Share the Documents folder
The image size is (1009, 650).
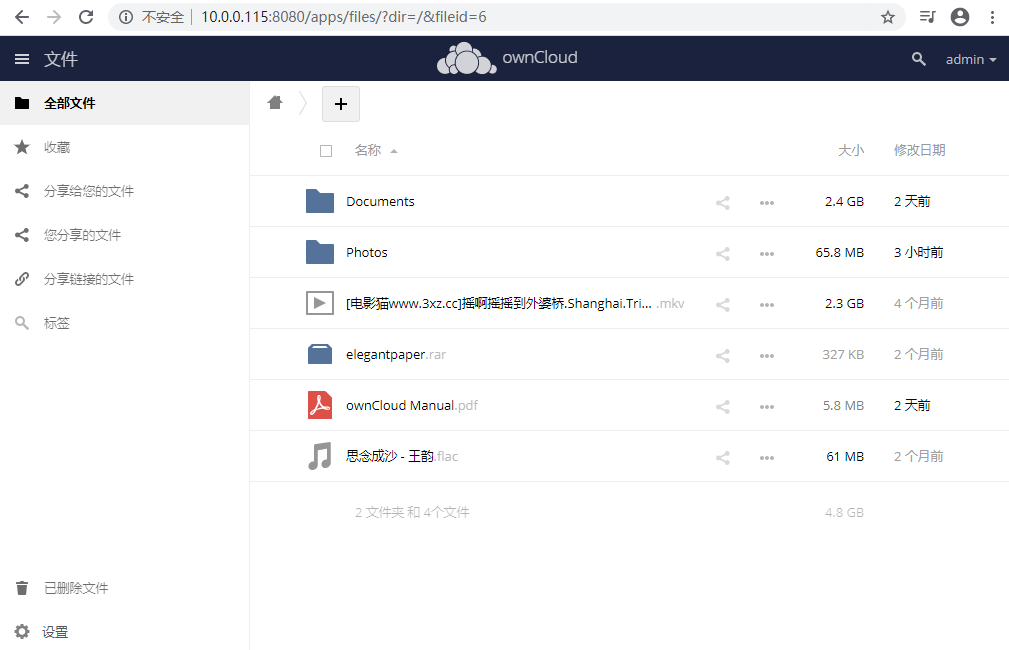click(x=723, y=203)
